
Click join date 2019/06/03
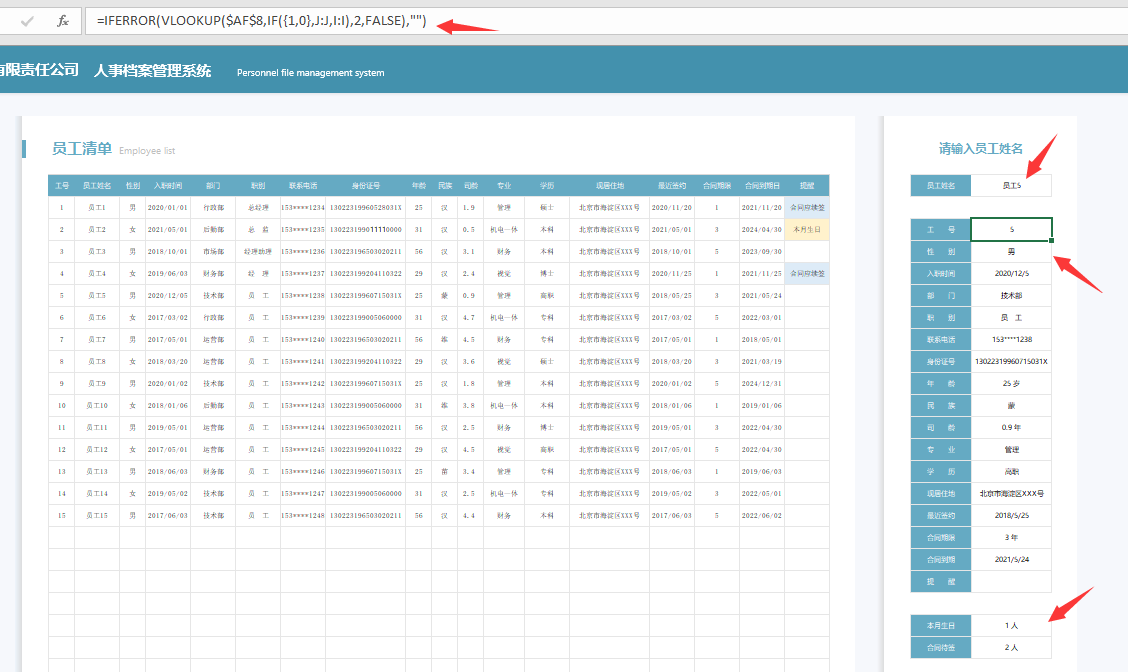coord(168,273)
